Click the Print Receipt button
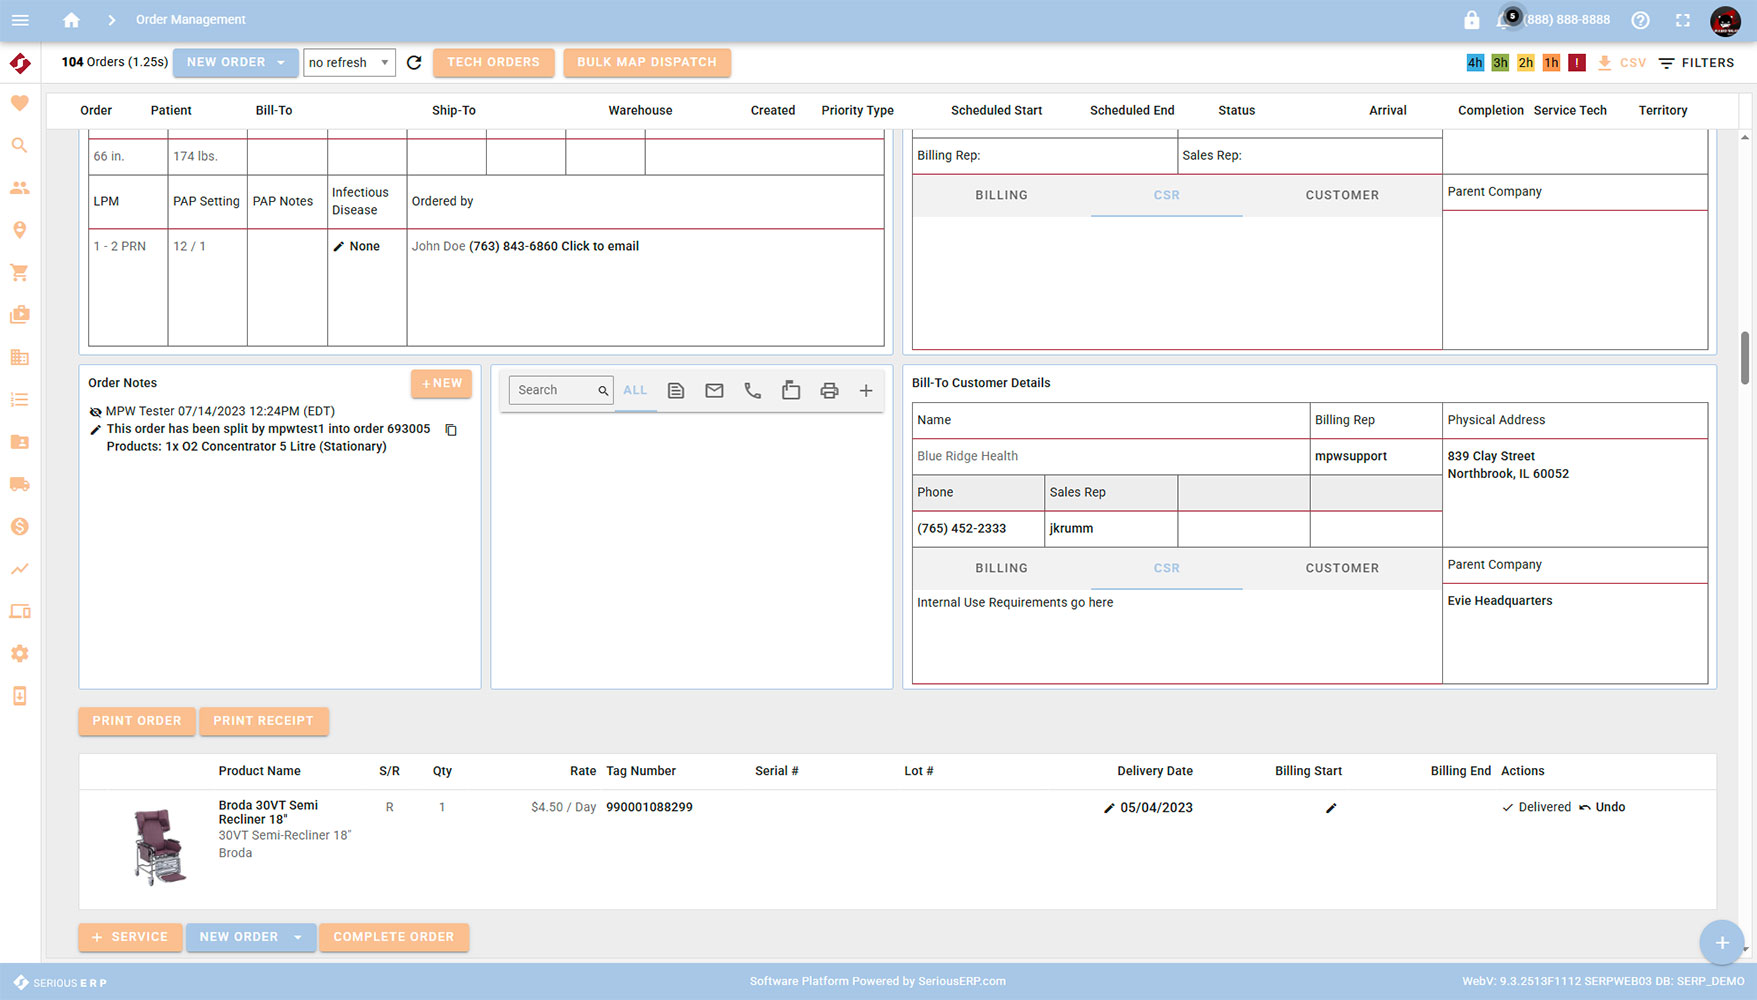This screenshot has width=1757, height=1000. [x=263, y=721]
